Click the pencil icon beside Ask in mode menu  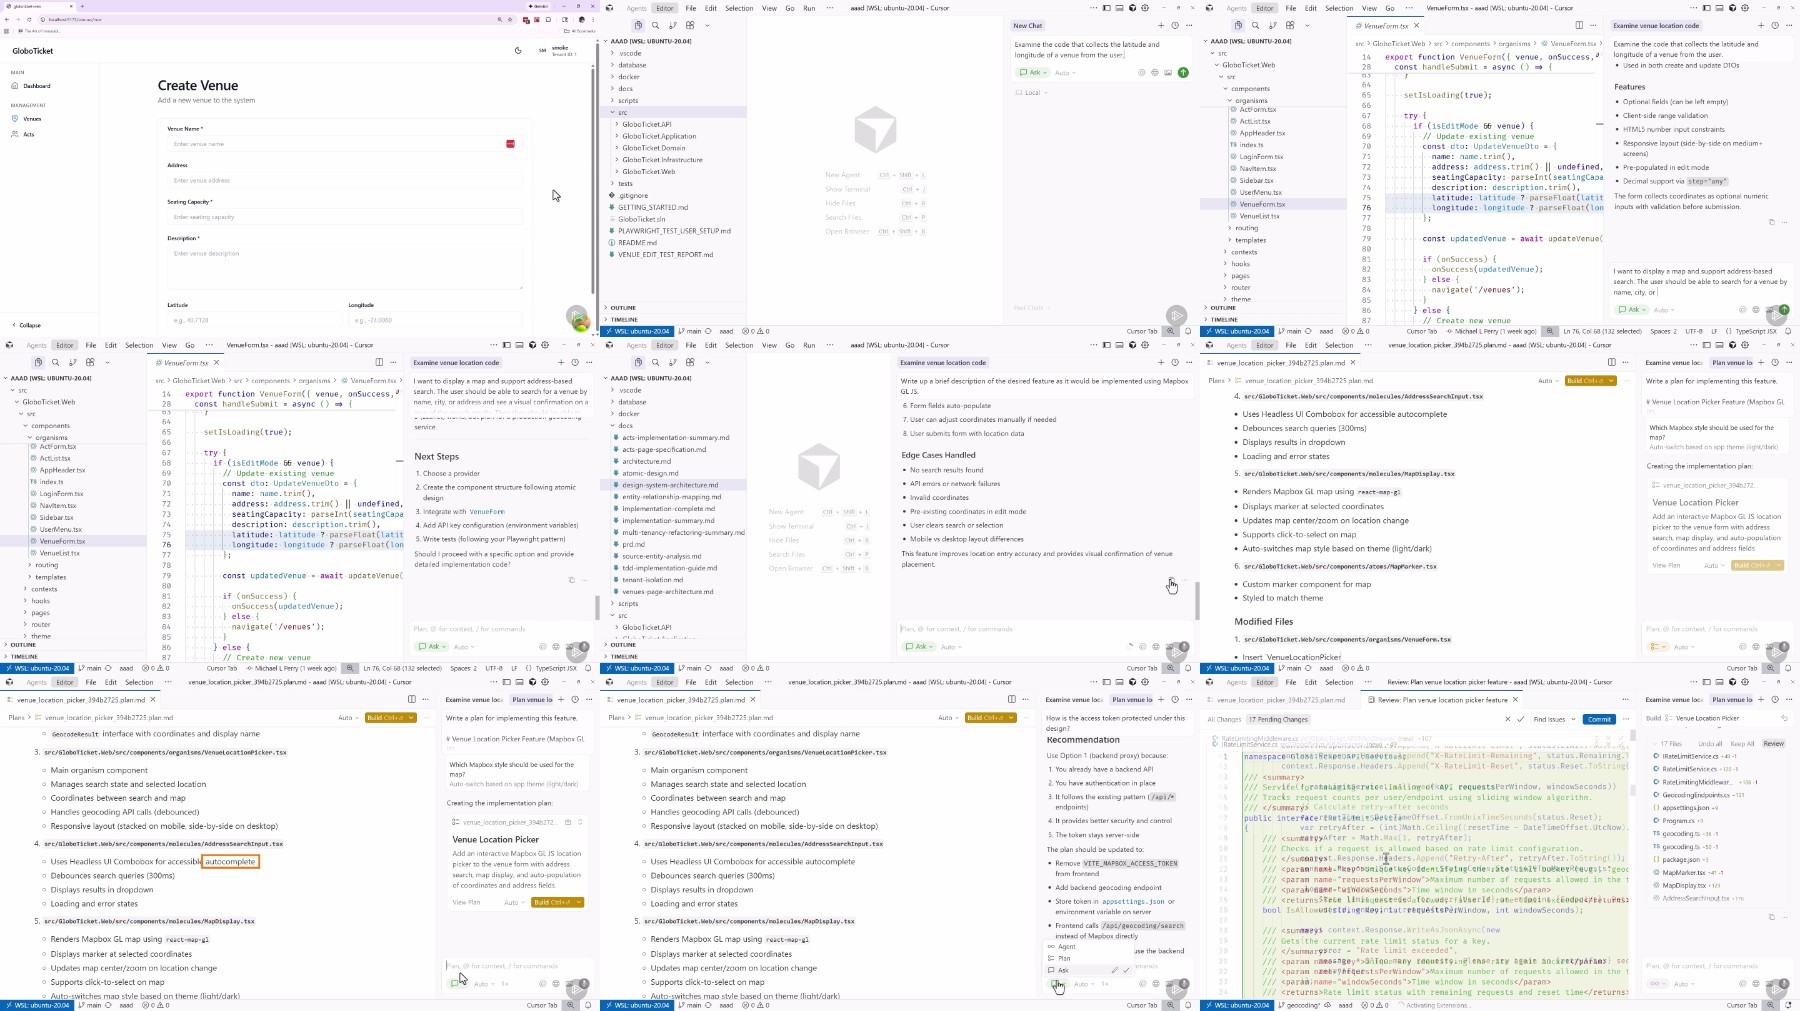click(1115, 970)
